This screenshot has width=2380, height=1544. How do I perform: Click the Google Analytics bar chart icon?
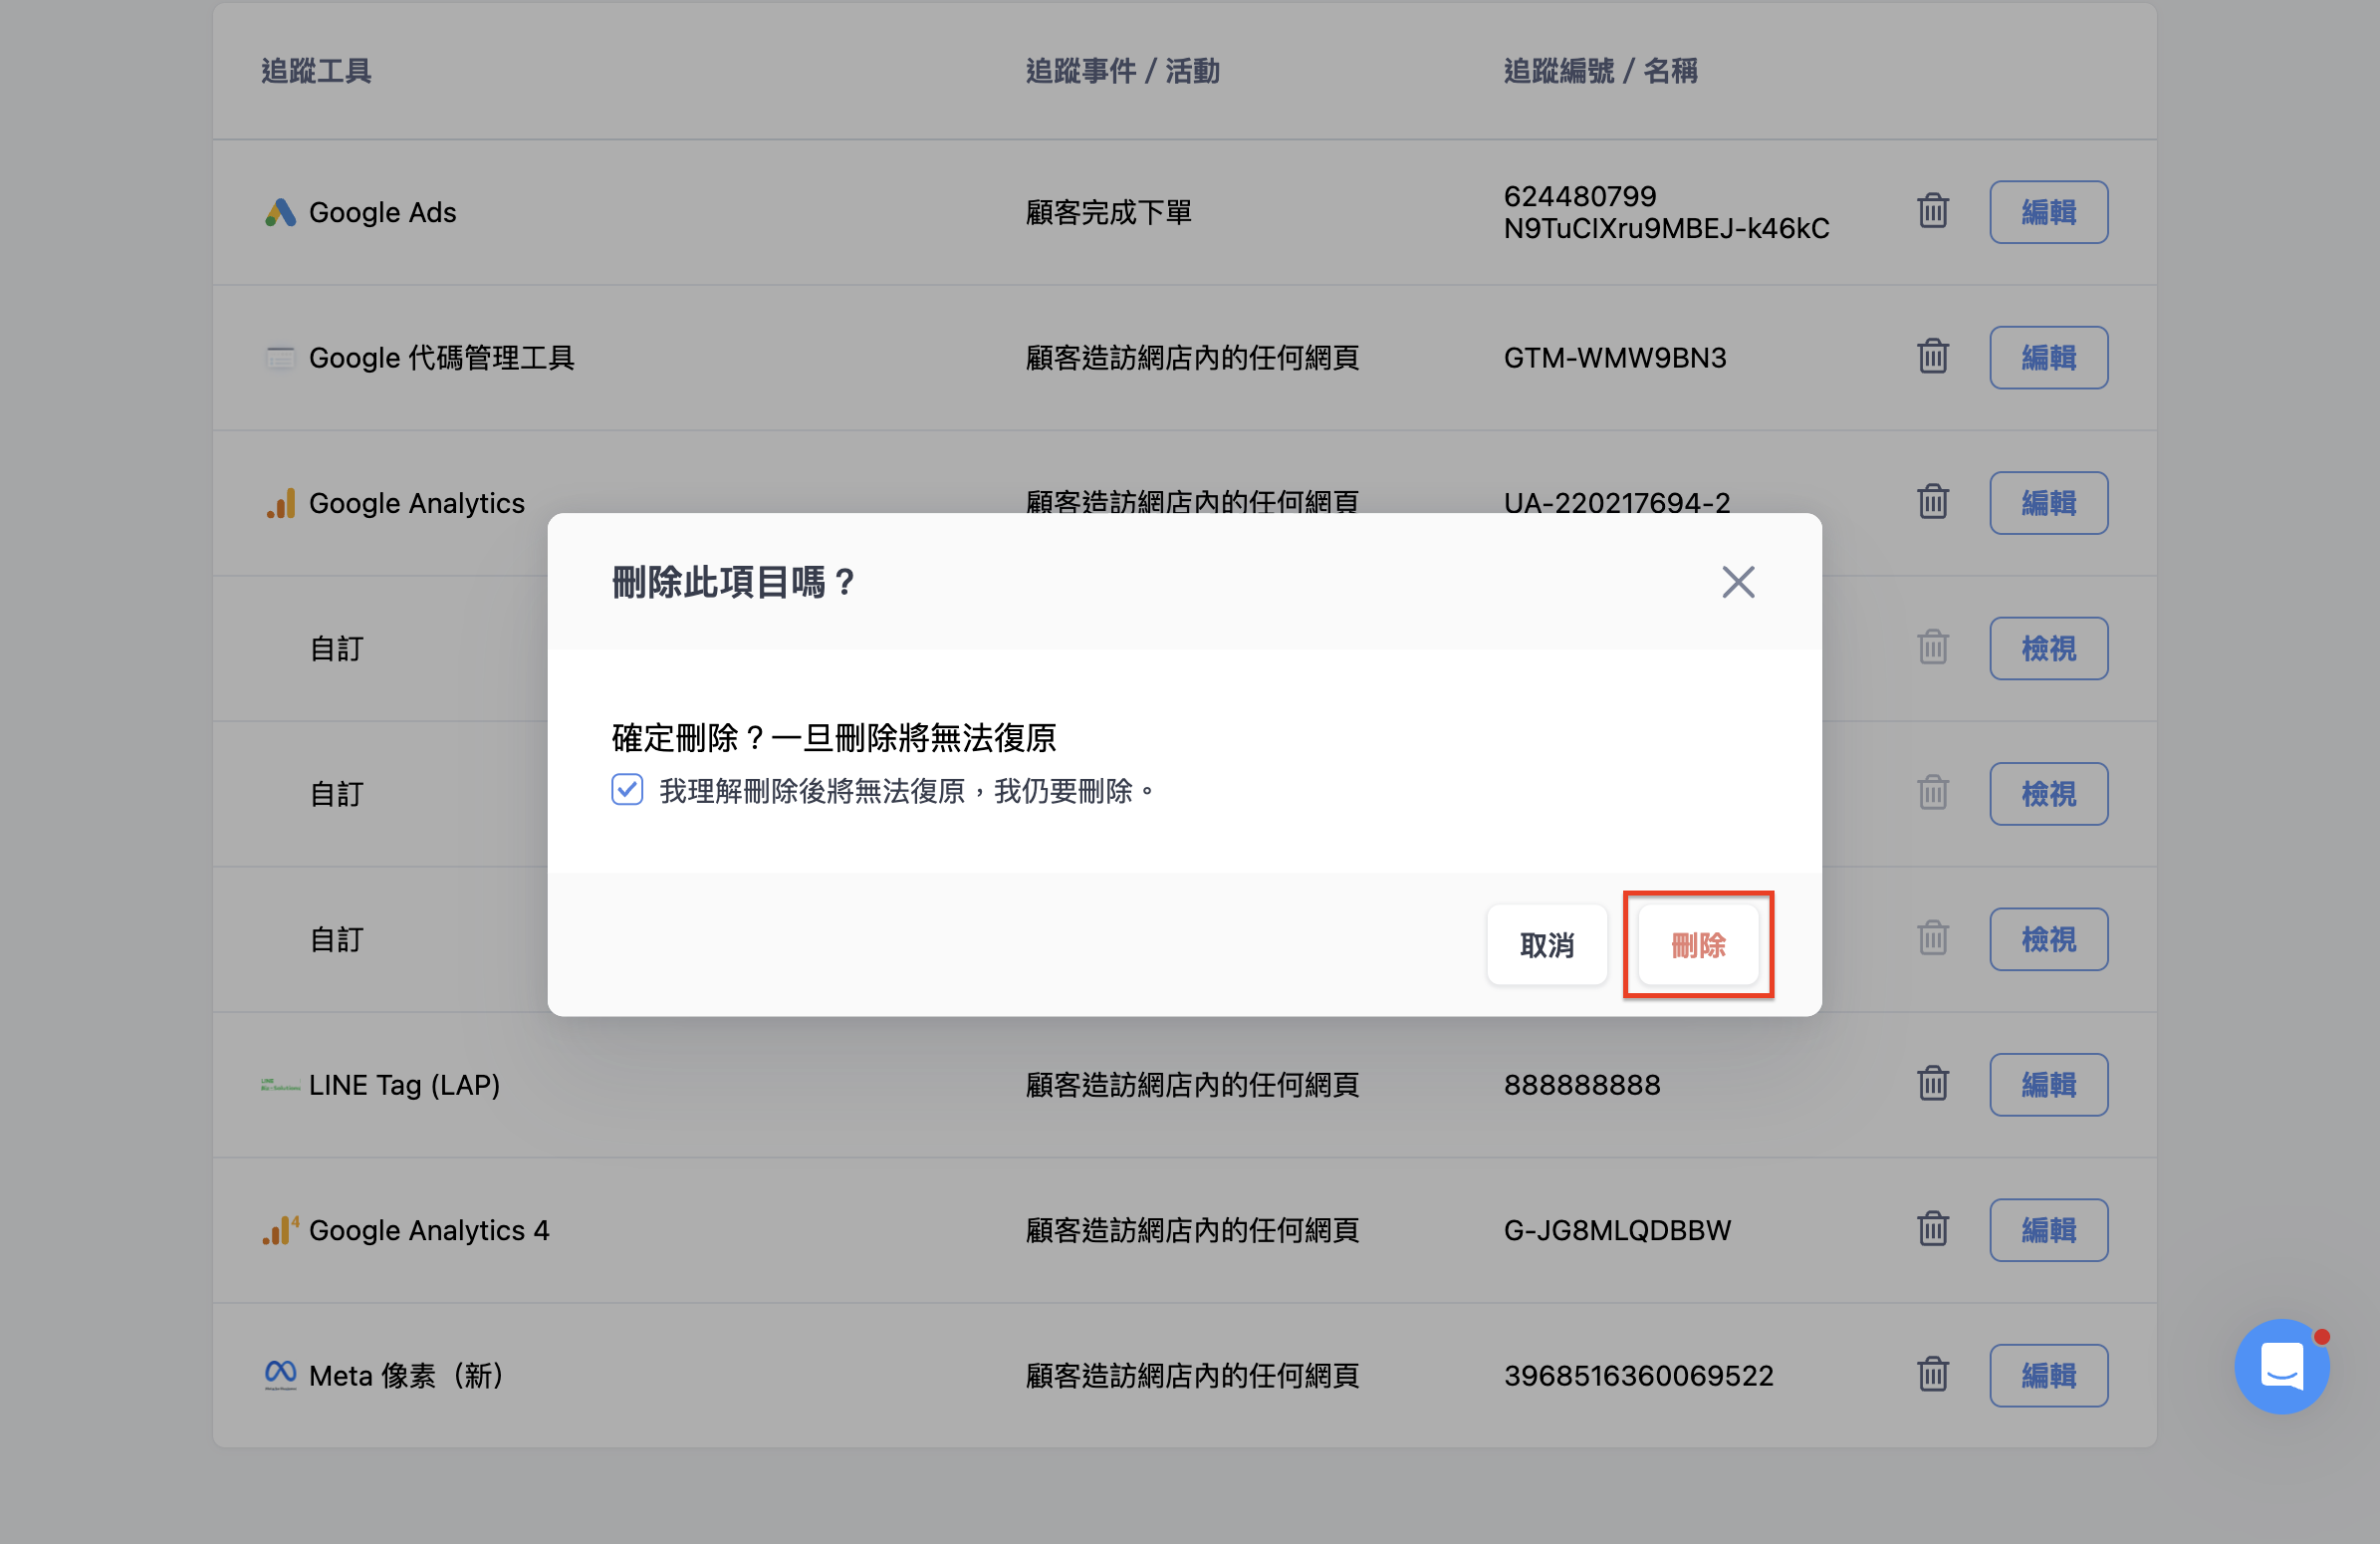click(281, 503)
